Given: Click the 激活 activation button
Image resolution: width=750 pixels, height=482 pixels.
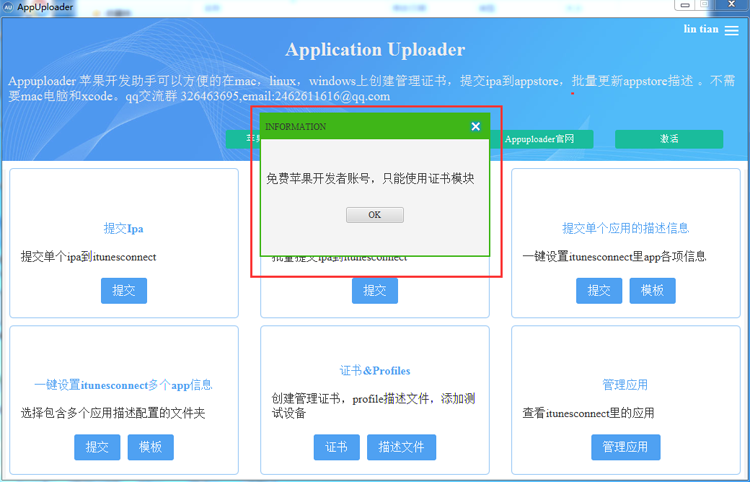Looking at the screenshot, I should click(669, 139).
